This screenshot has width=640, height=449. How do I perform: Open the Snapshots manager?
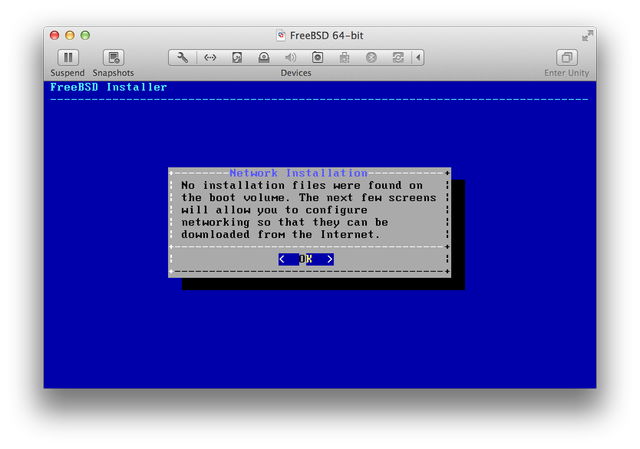[113, 58]
